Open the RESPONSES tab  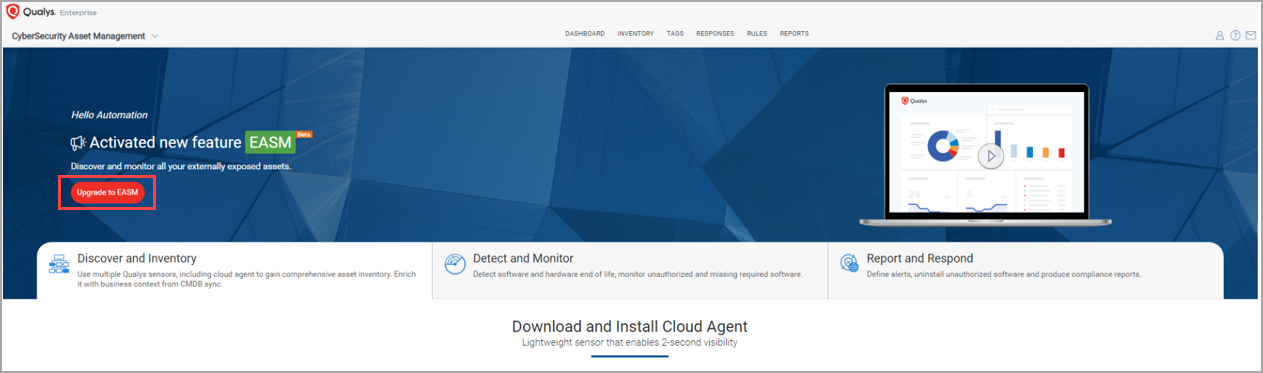[x=715, y=34]
